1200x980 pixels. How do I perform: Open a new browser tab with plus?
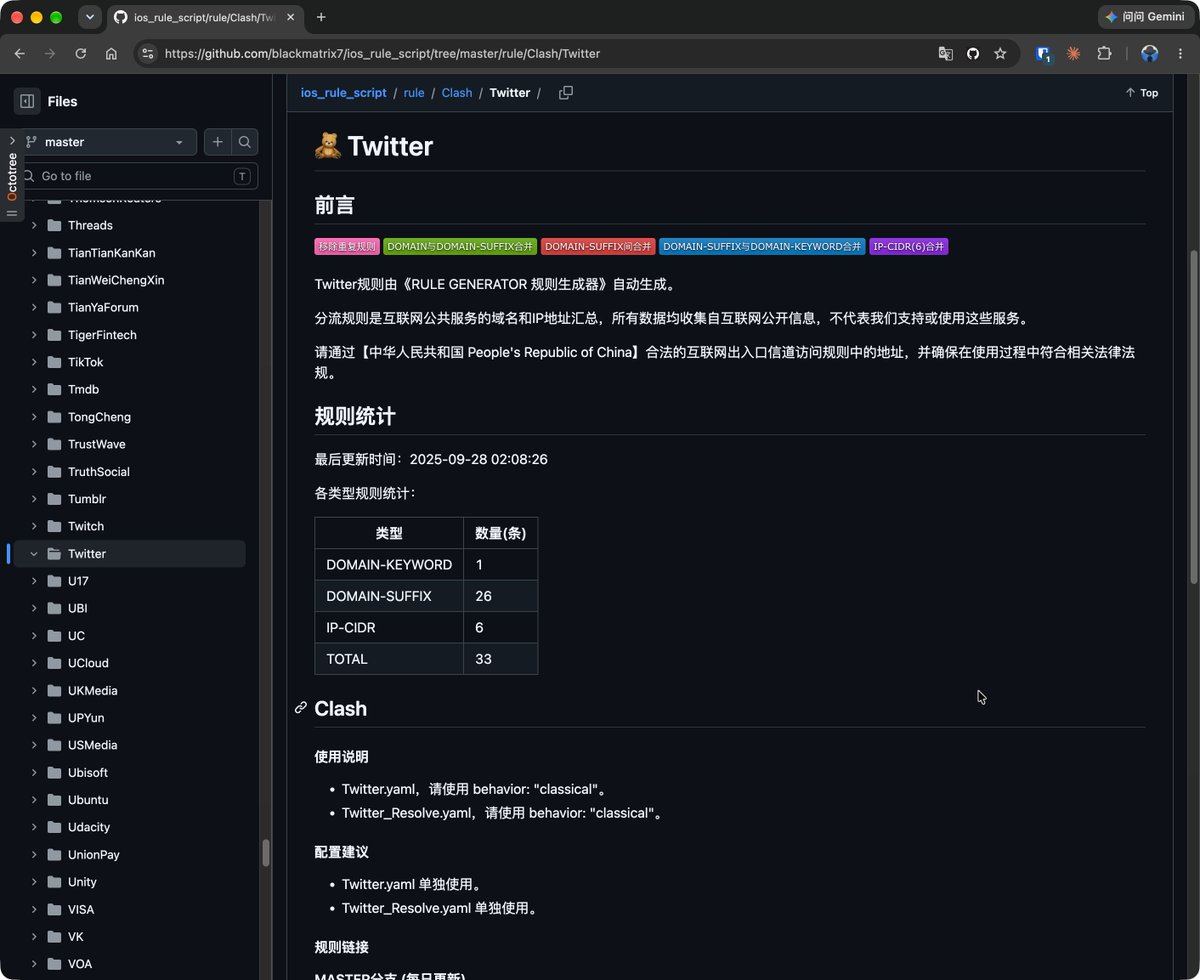321,17
